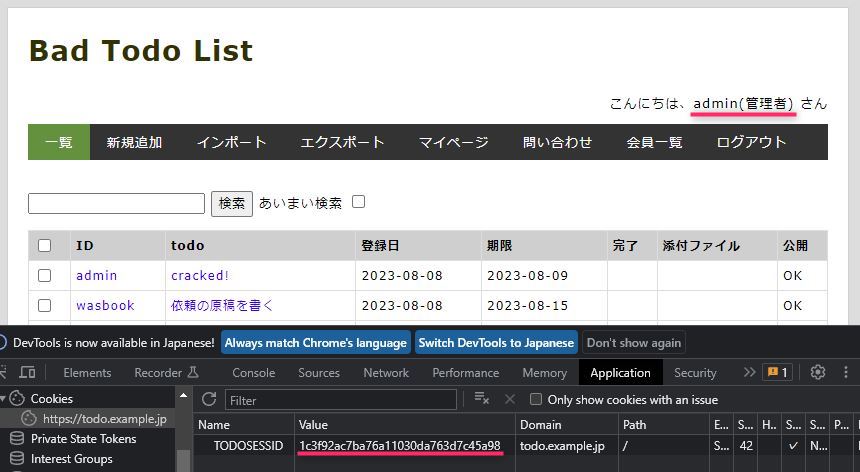Click the admin(管理者) username text
Screen dimensions: 860x472
[x=743, y=104]
